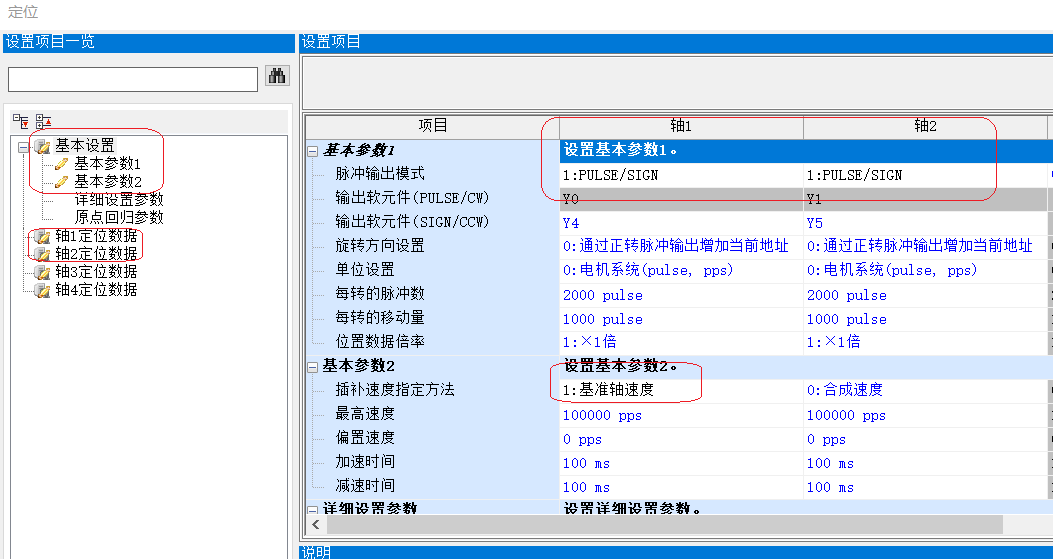Select the 基本参数1 pencil icon

pos(62,163)
